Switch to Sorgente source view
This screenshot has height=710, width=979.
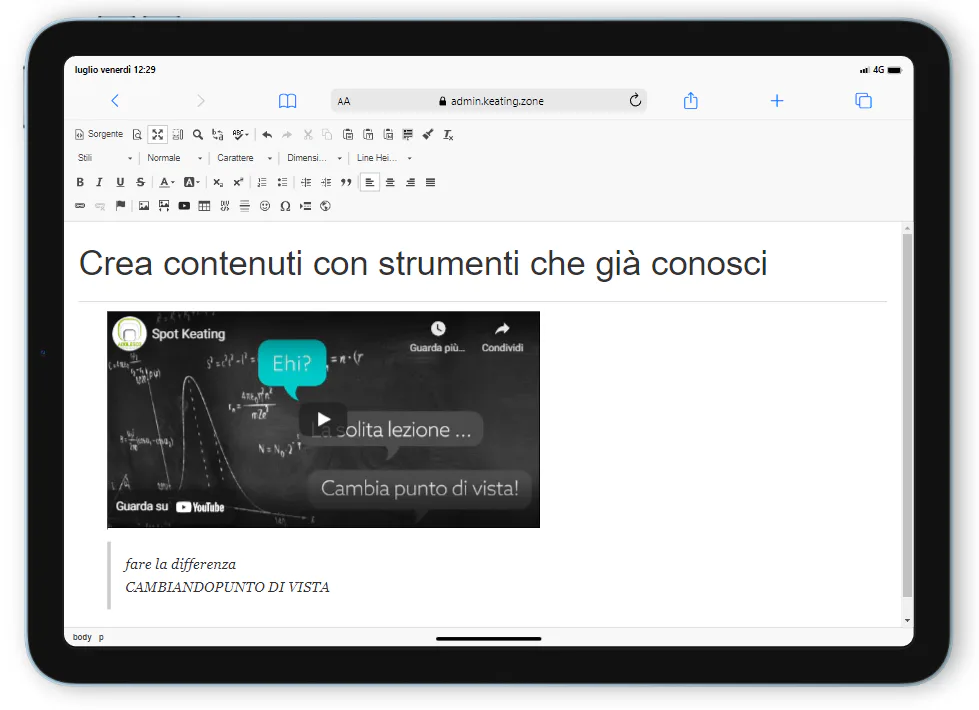click(99, 134)
